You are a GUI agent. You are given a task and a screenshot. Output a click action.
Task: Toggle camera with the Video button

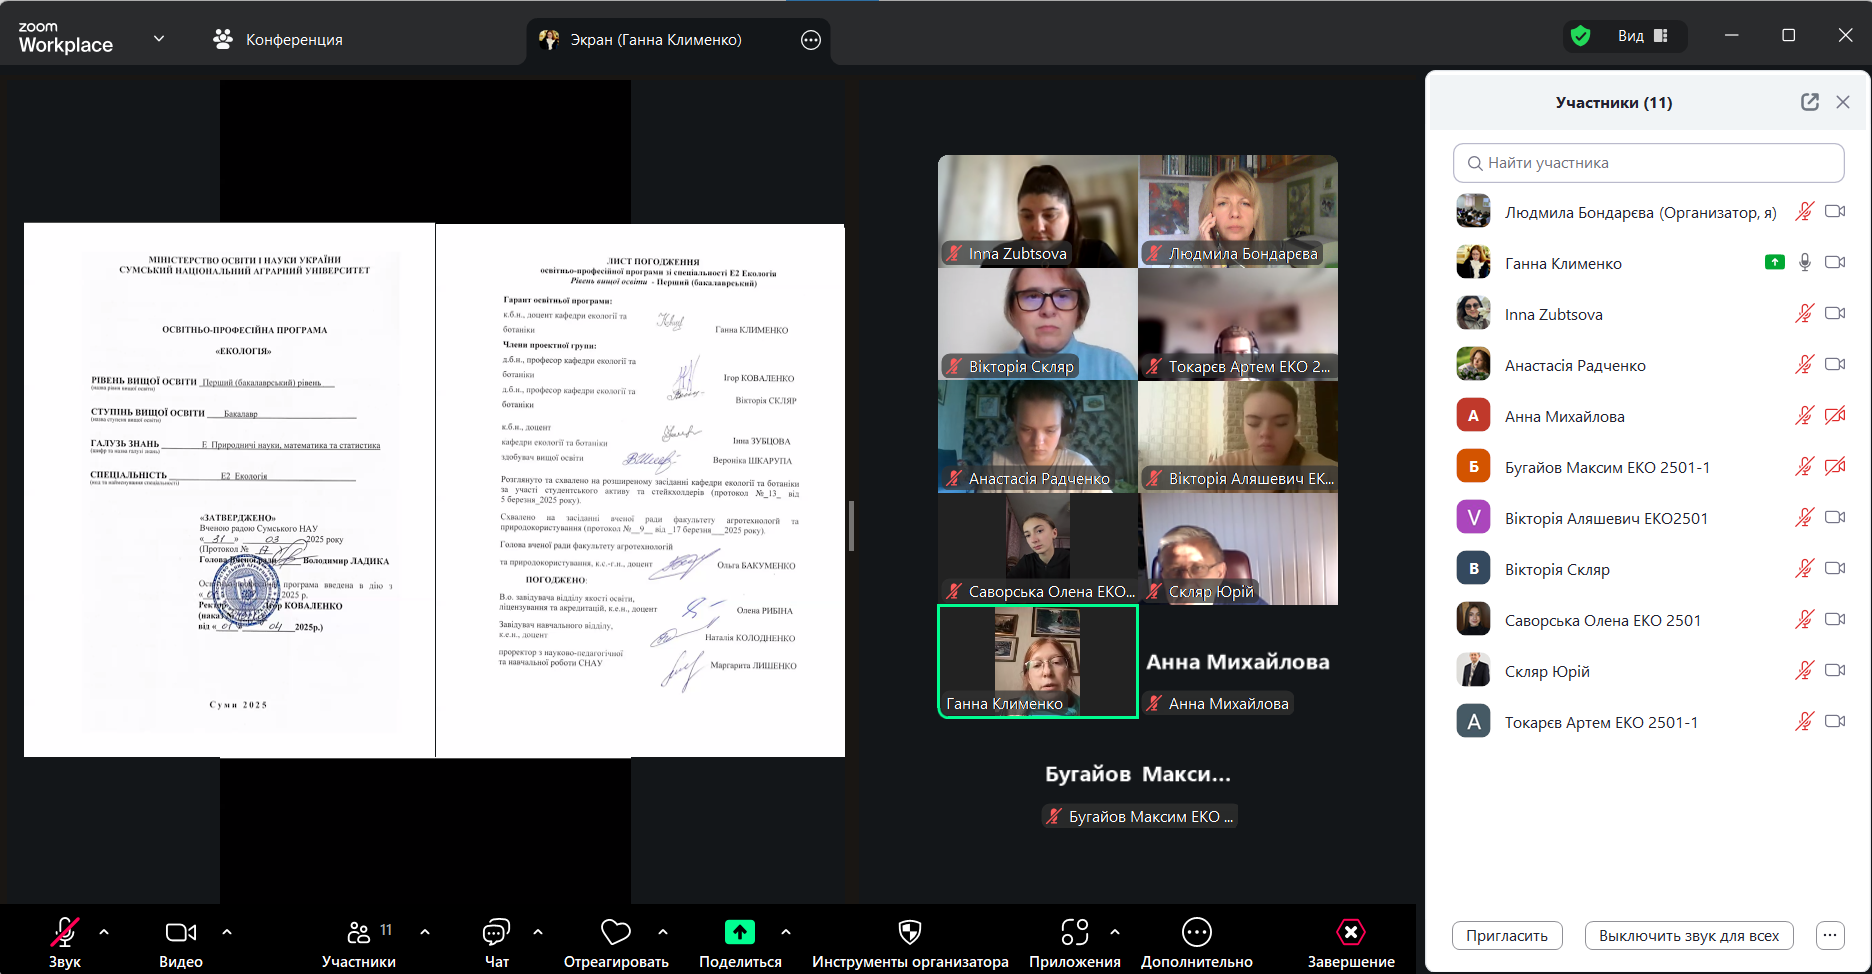[x=180, y=933]
